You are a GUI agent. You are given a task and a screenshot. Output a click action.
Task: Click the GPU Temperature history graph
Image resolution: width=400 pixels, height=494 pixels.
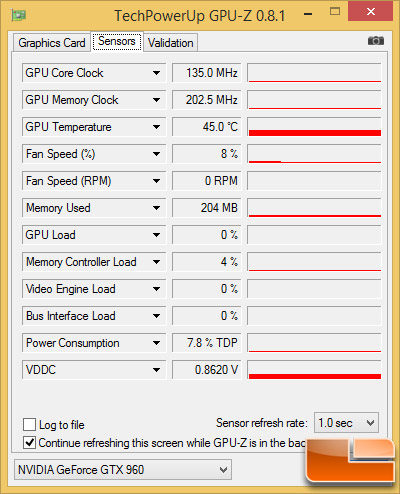[314, 127]
